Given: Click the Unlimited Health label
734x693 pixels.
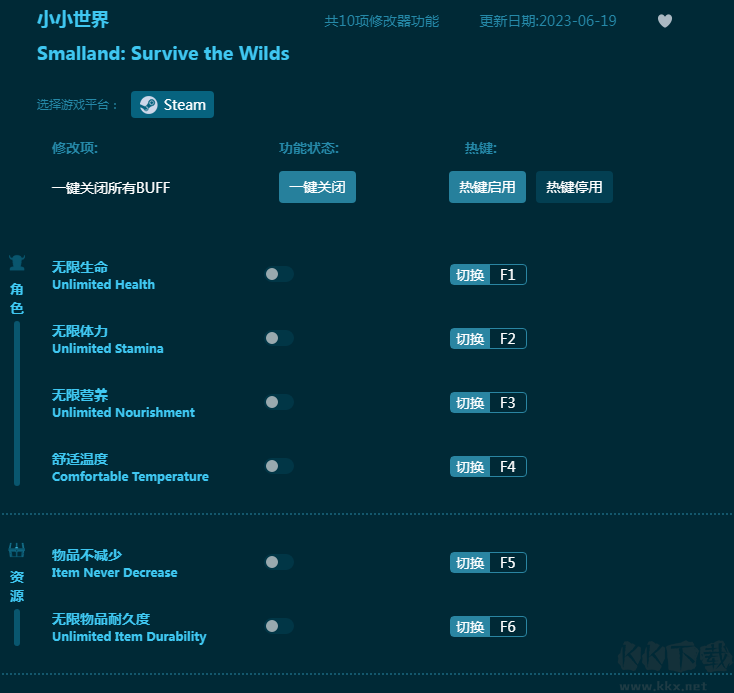Looking at the screenshot, I should click(103, 284).
